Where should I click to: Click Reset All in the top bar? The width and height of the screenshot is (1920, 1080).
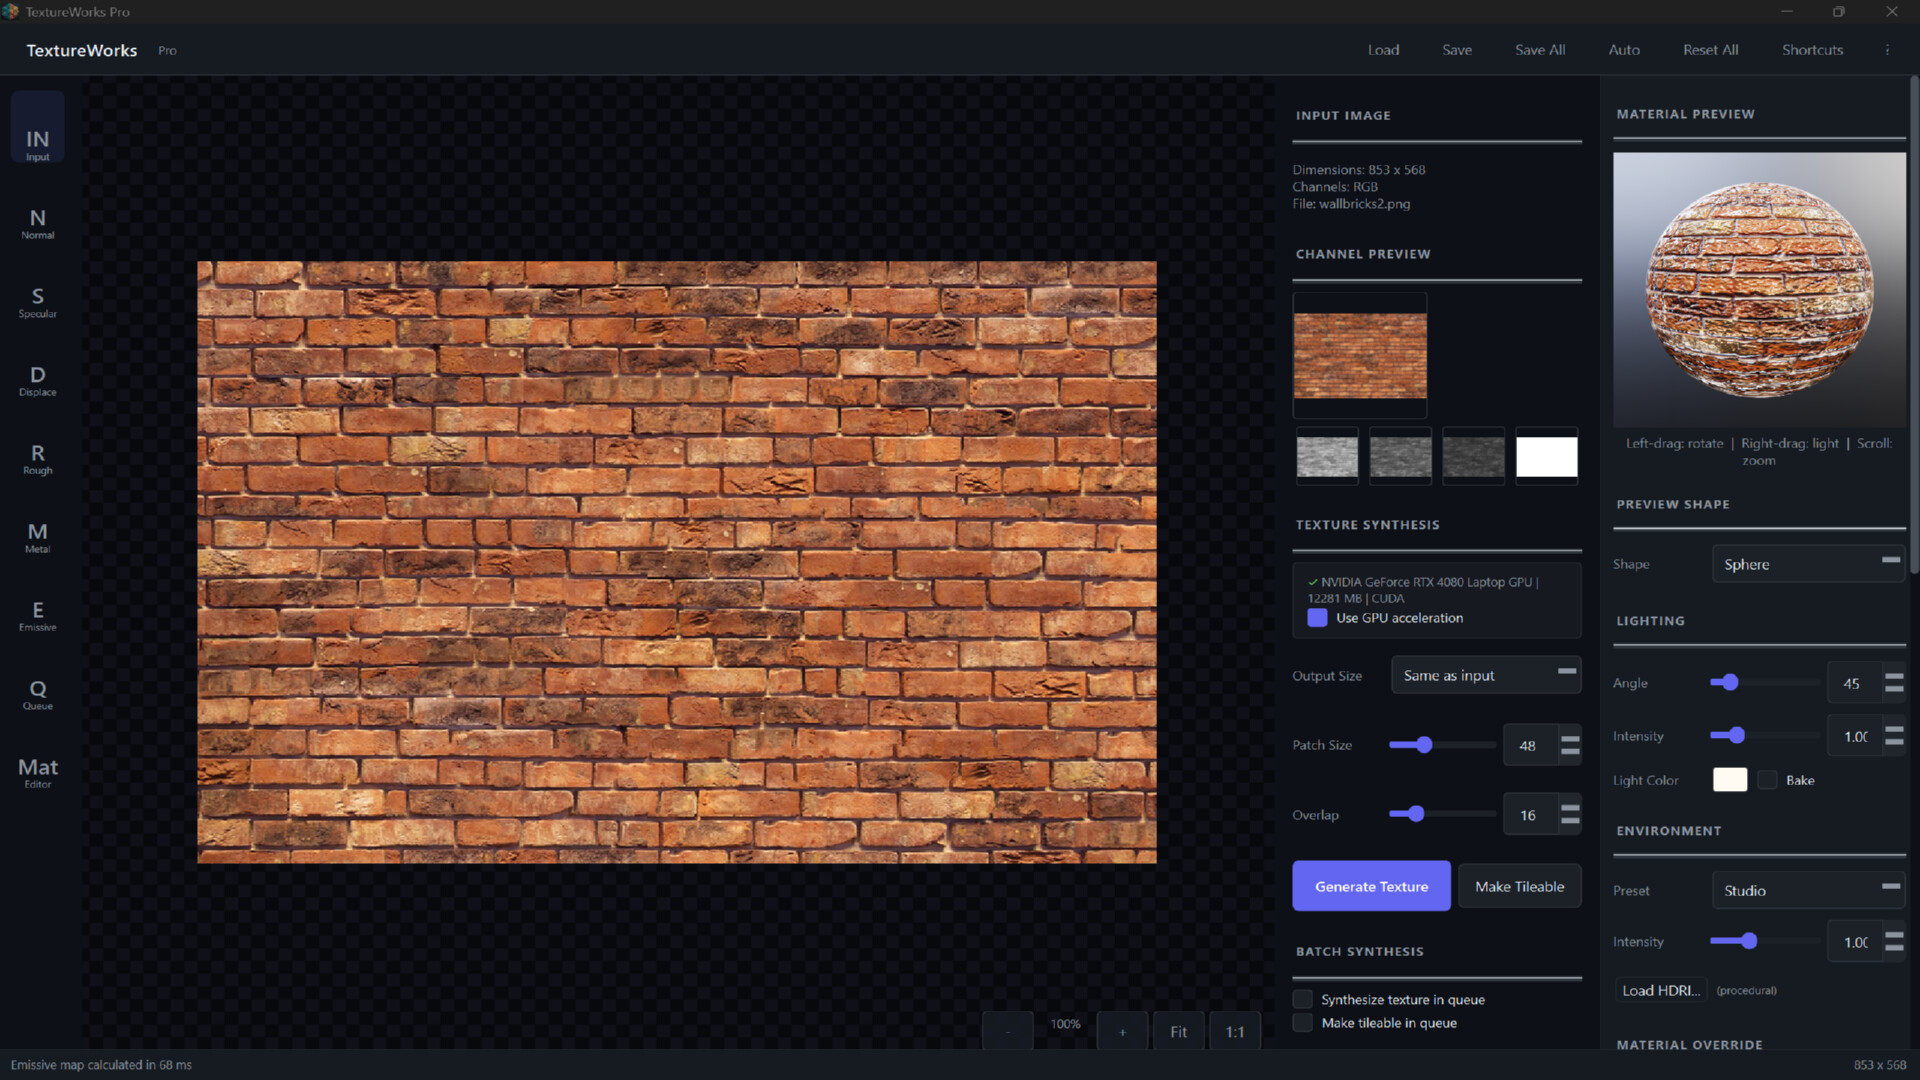click(x=1710, y=49)
